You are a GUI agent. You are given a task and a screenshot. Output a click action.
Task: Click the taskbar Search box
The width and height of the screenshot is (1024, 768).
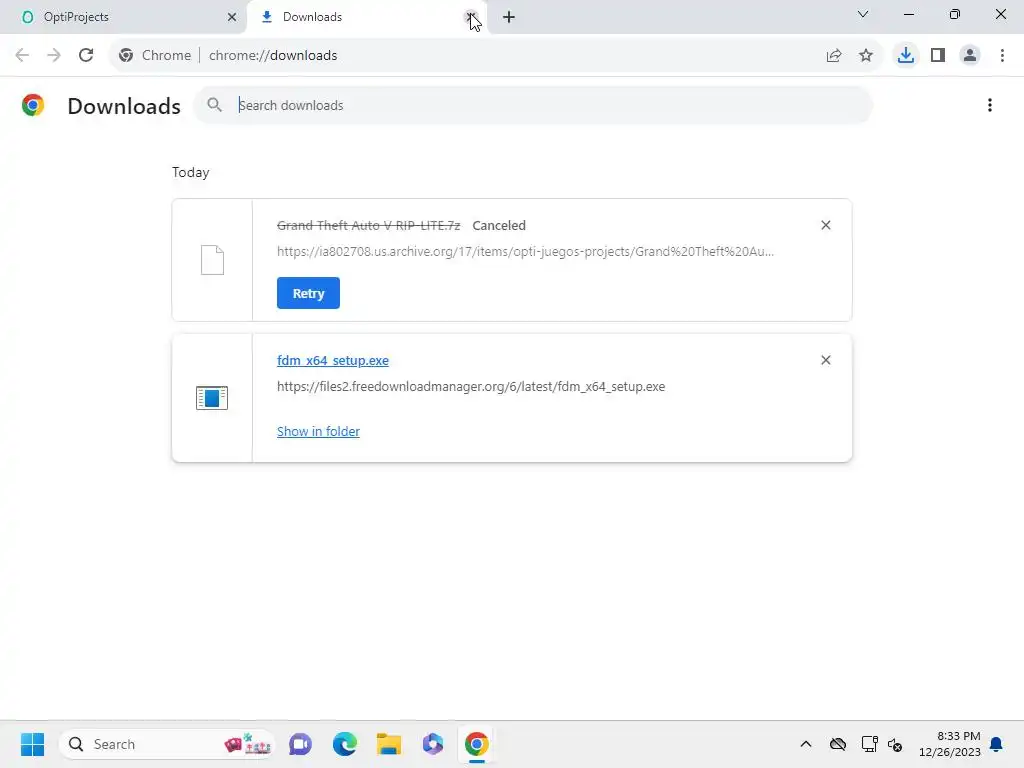click(x=167, y=744)
